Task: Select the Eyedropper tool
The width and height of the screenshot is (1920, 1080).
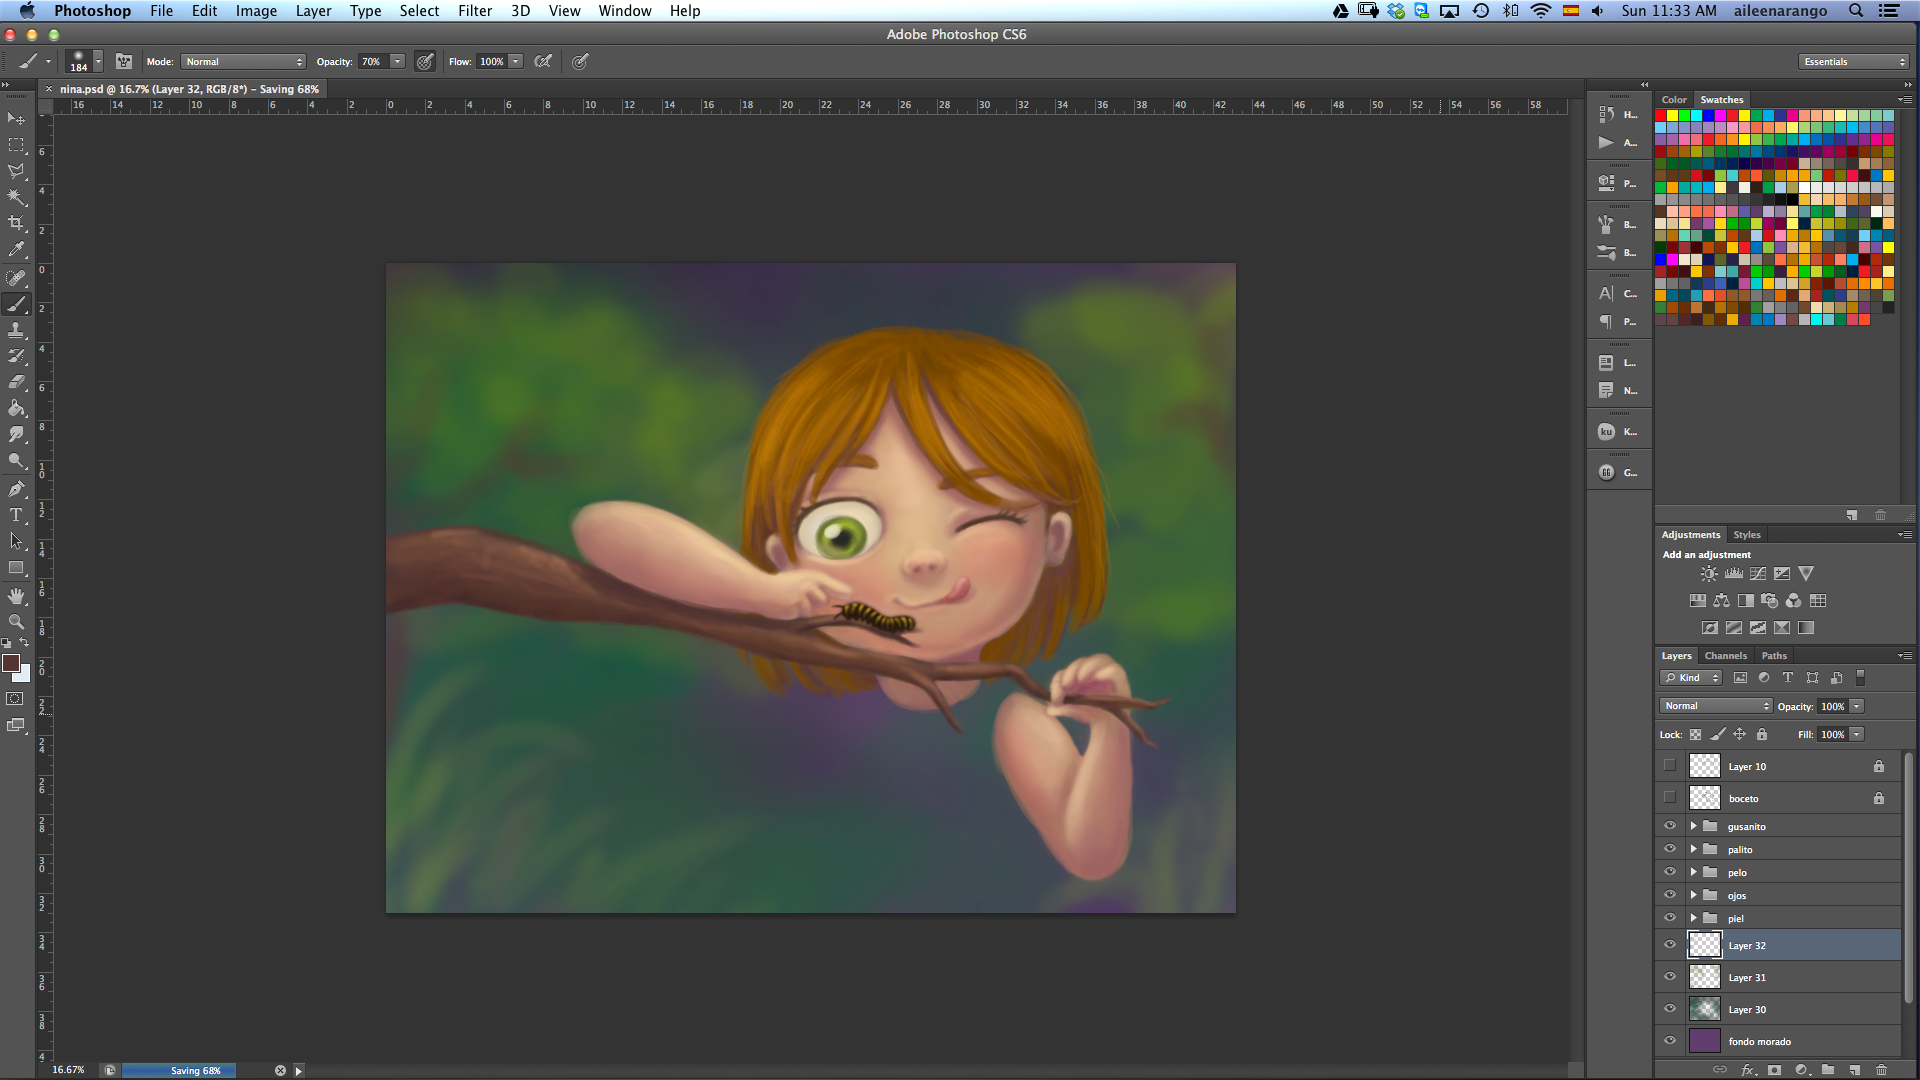Action: [x=16, y=250]
